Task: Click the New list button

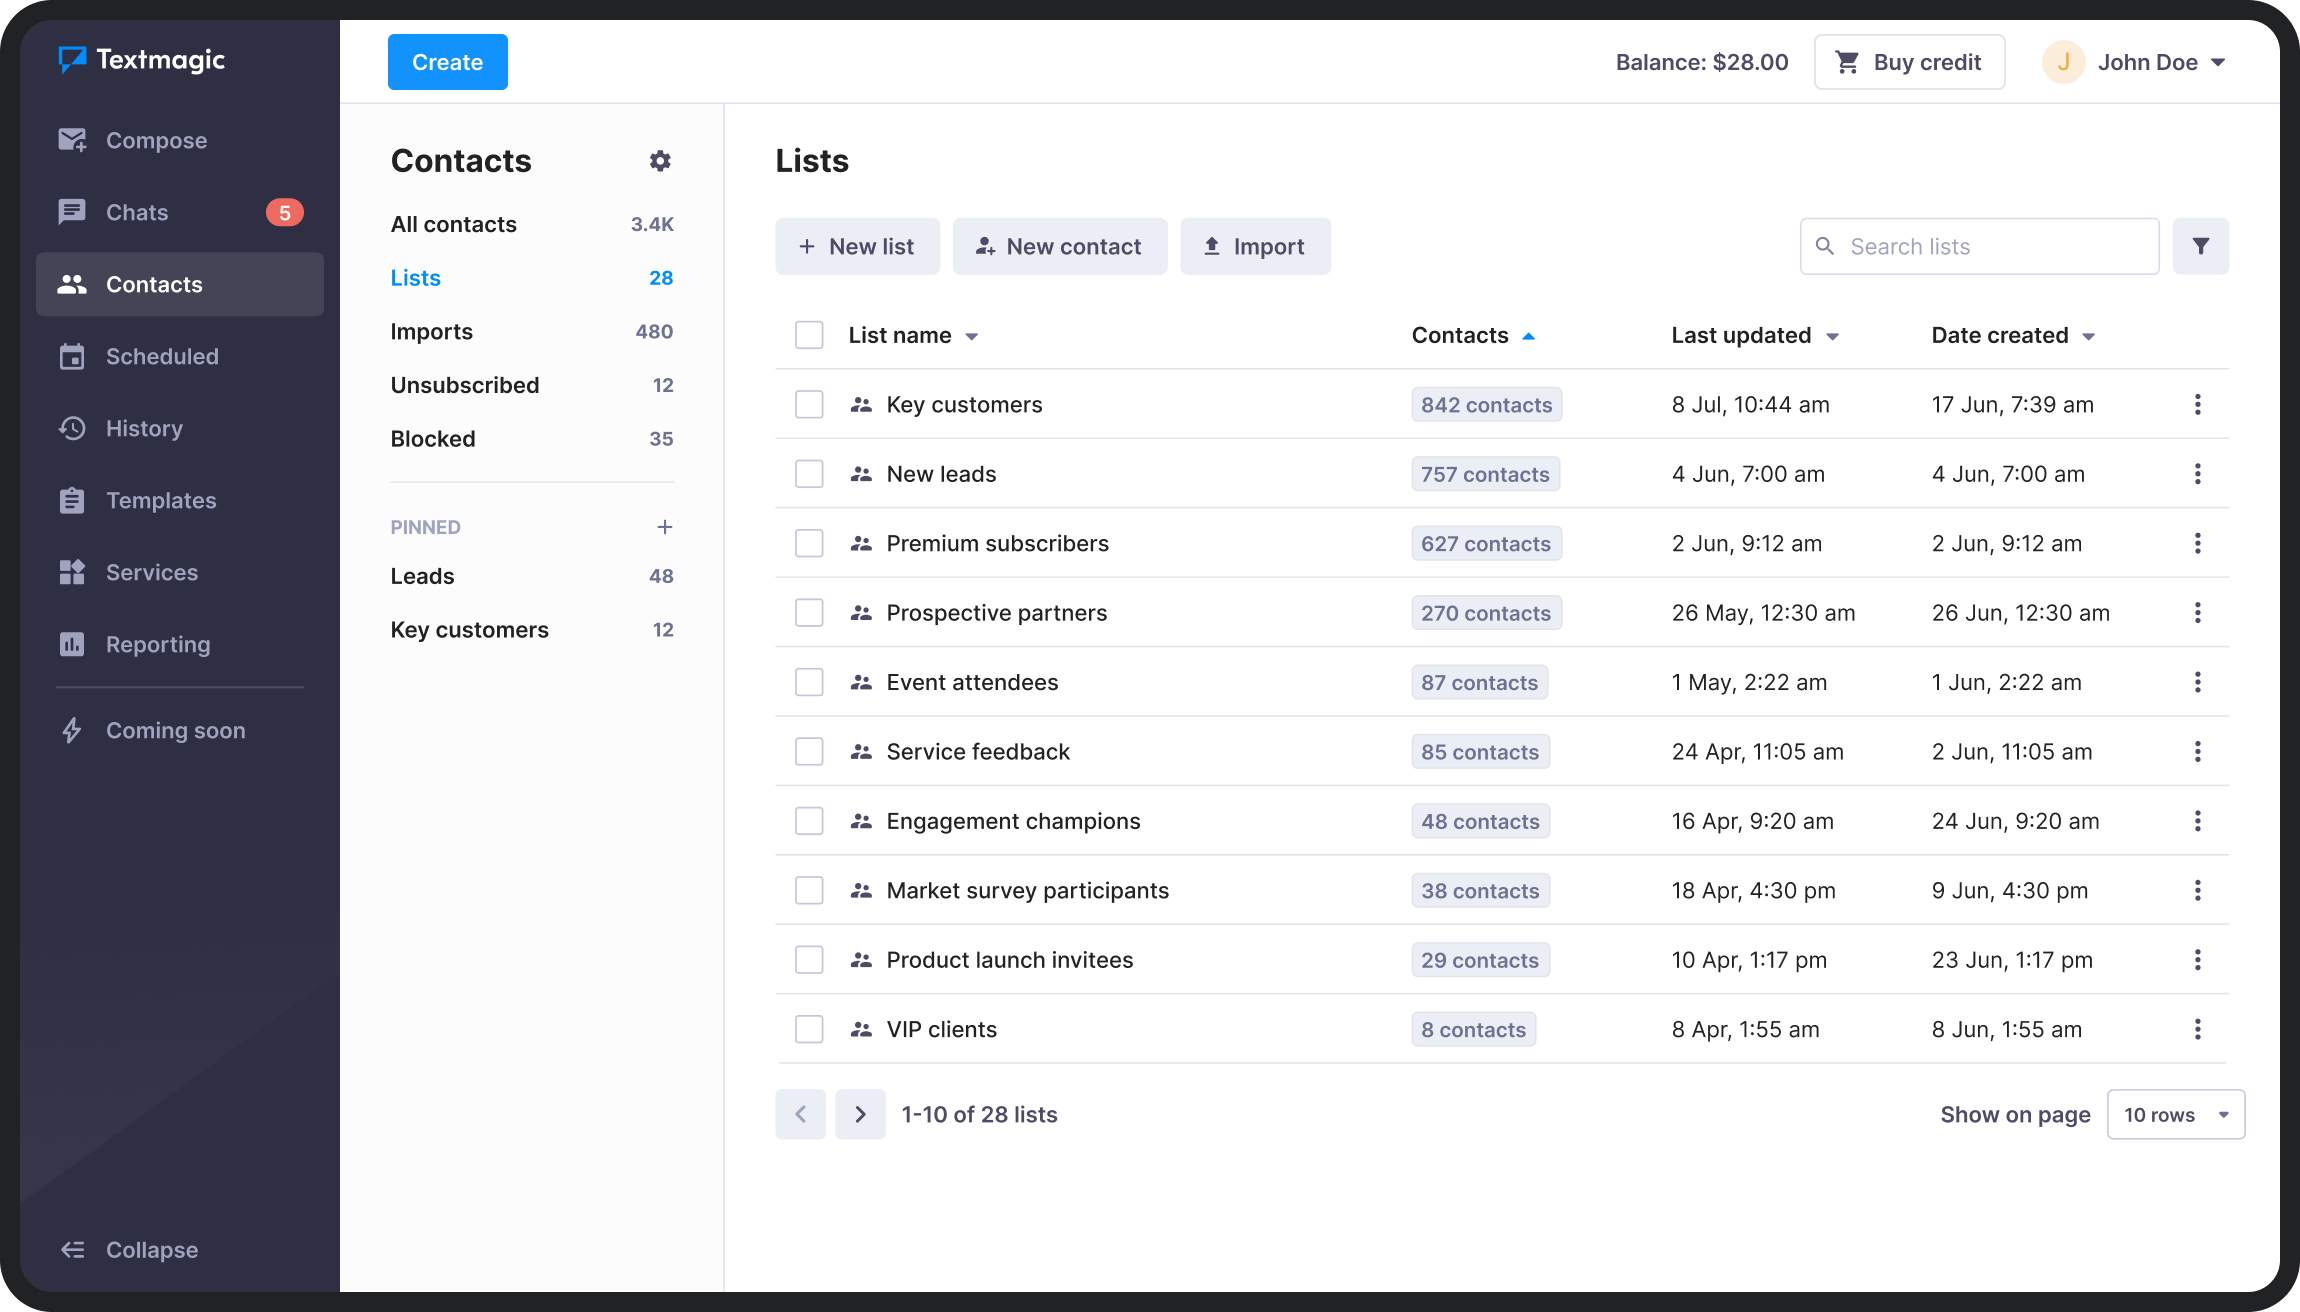Action: (857, 246)
